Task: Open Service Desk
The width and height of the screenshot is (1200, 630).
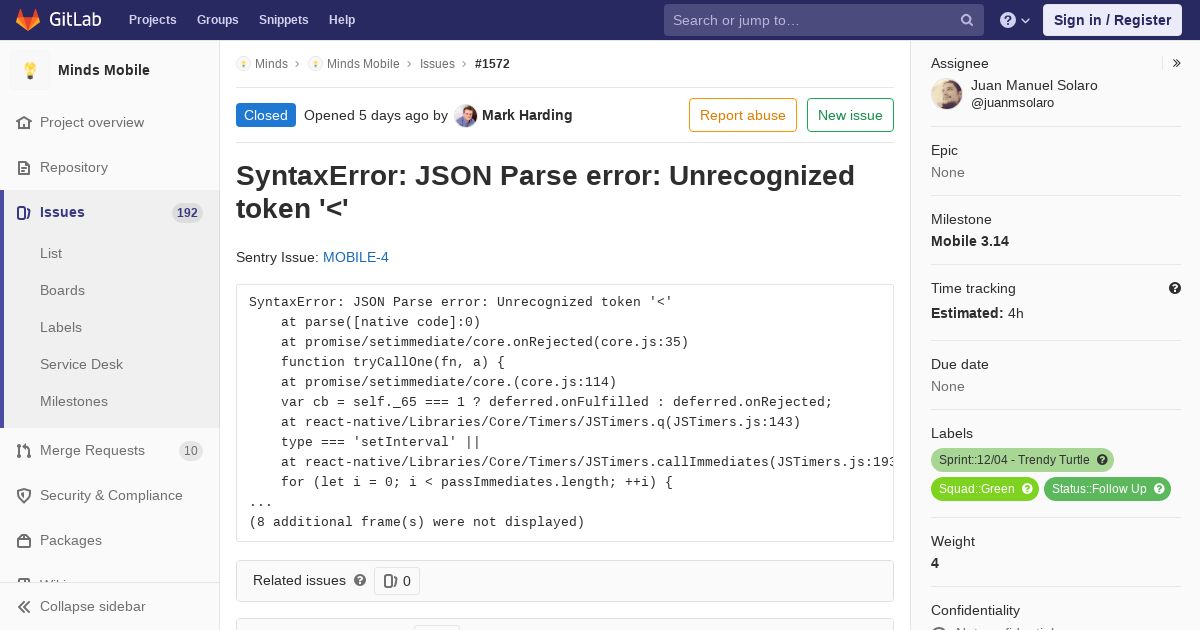Action: click(x=81, y=364)
